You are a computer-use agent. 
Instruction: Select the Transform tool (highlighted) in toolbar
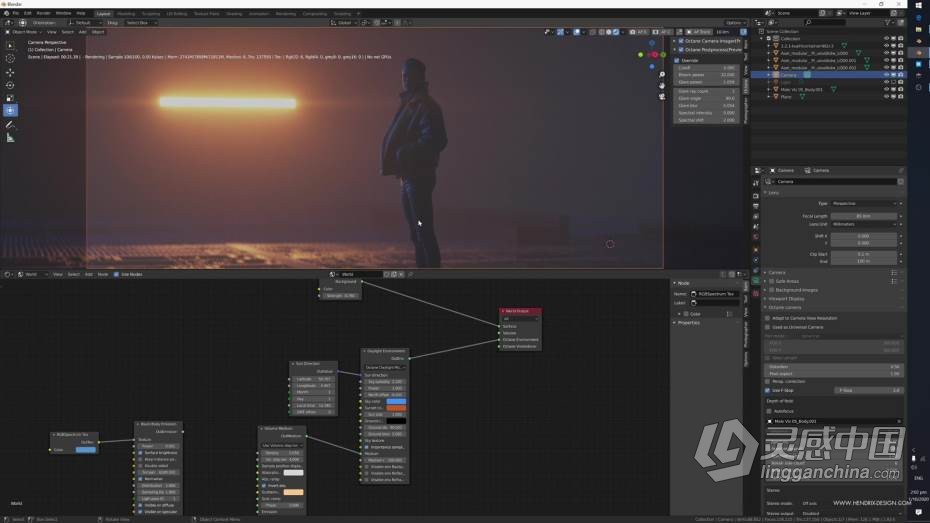[x=10, y=111]
